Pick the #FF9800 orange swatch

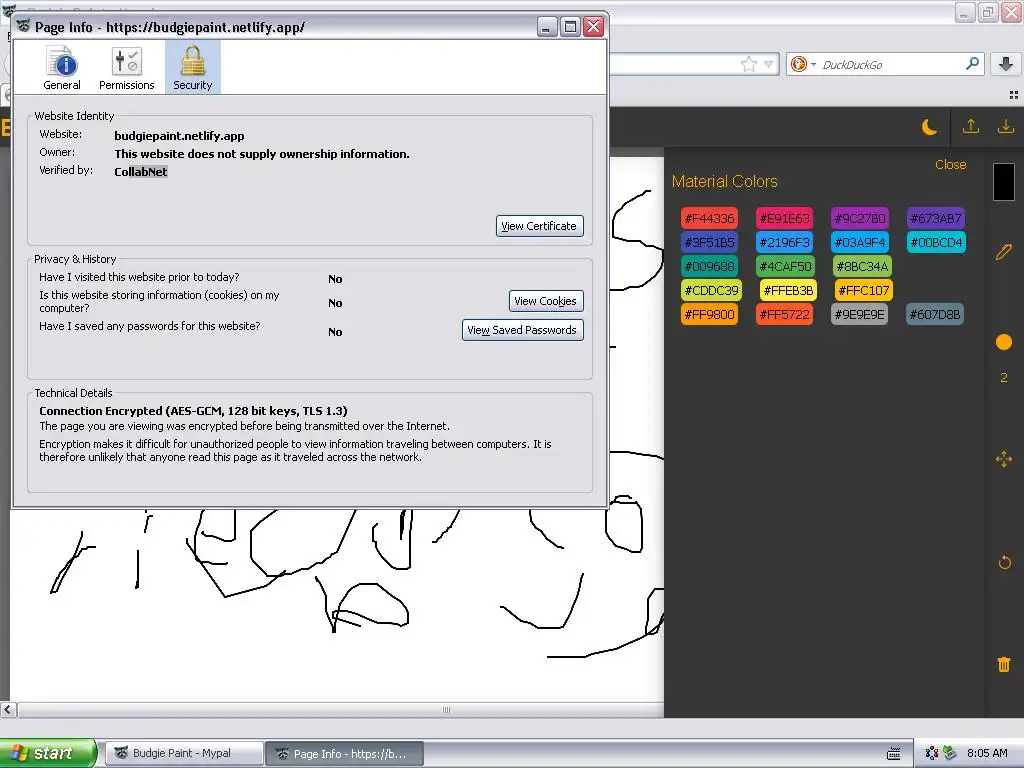point(709,314)
